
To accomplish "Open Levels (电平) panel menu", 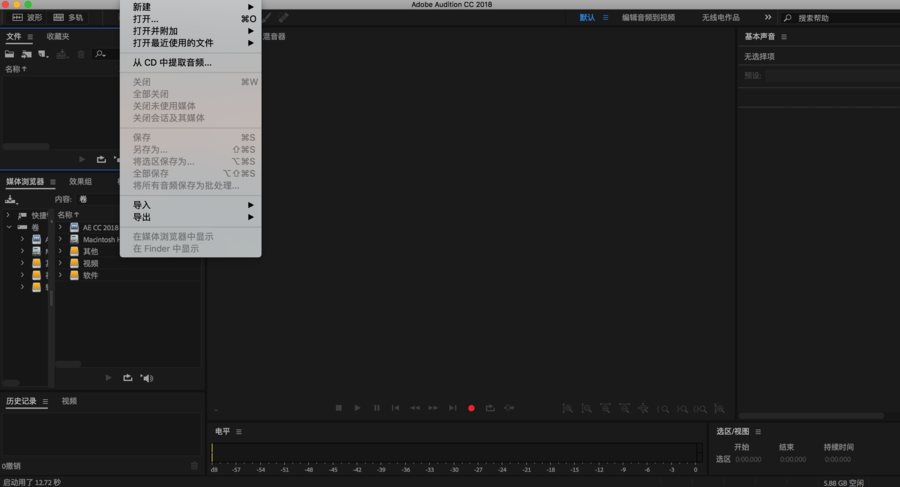I will (x=239, y=432).
